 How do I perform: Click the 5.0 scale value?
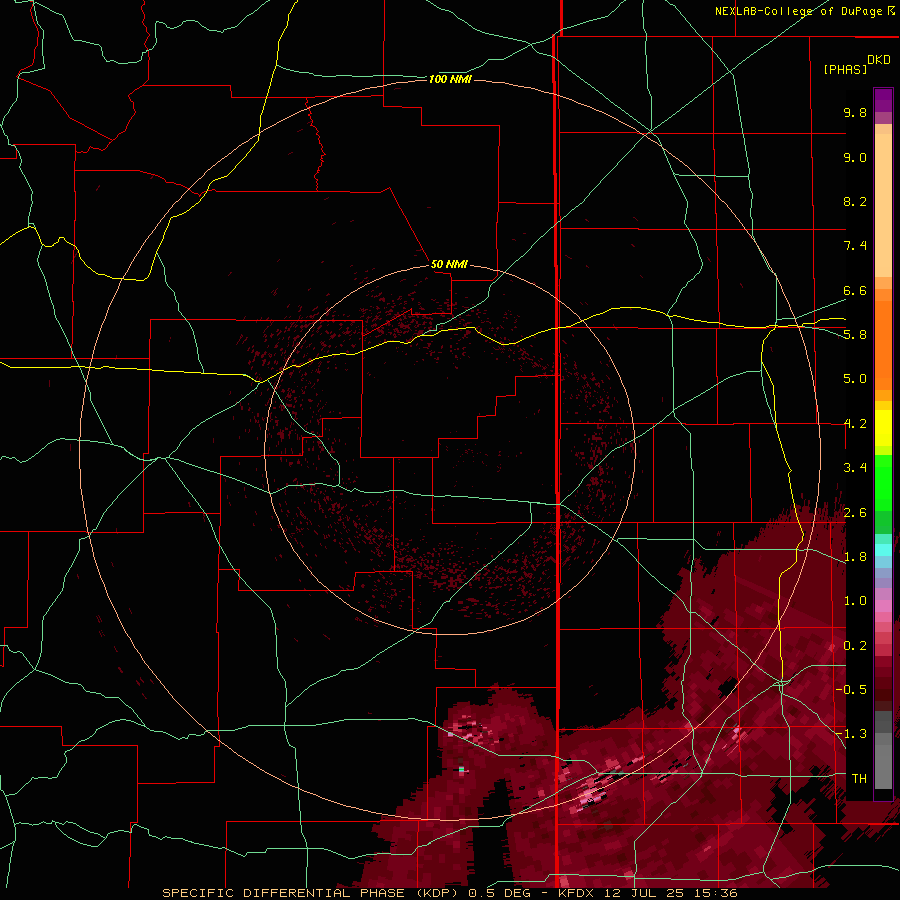(855, 379)
